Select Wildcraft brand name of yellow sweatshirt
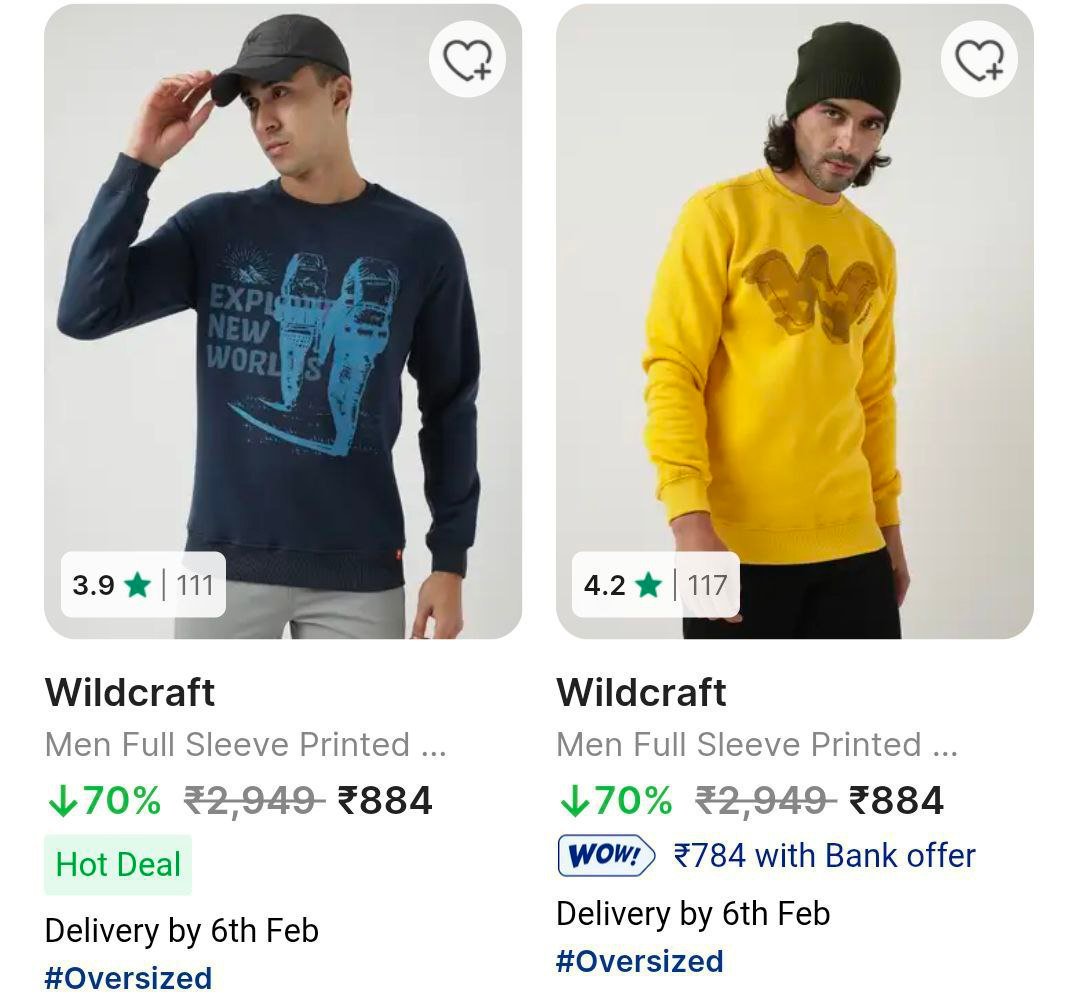The height and width of the screenshot is (1004, 1079). click(641, 693)
